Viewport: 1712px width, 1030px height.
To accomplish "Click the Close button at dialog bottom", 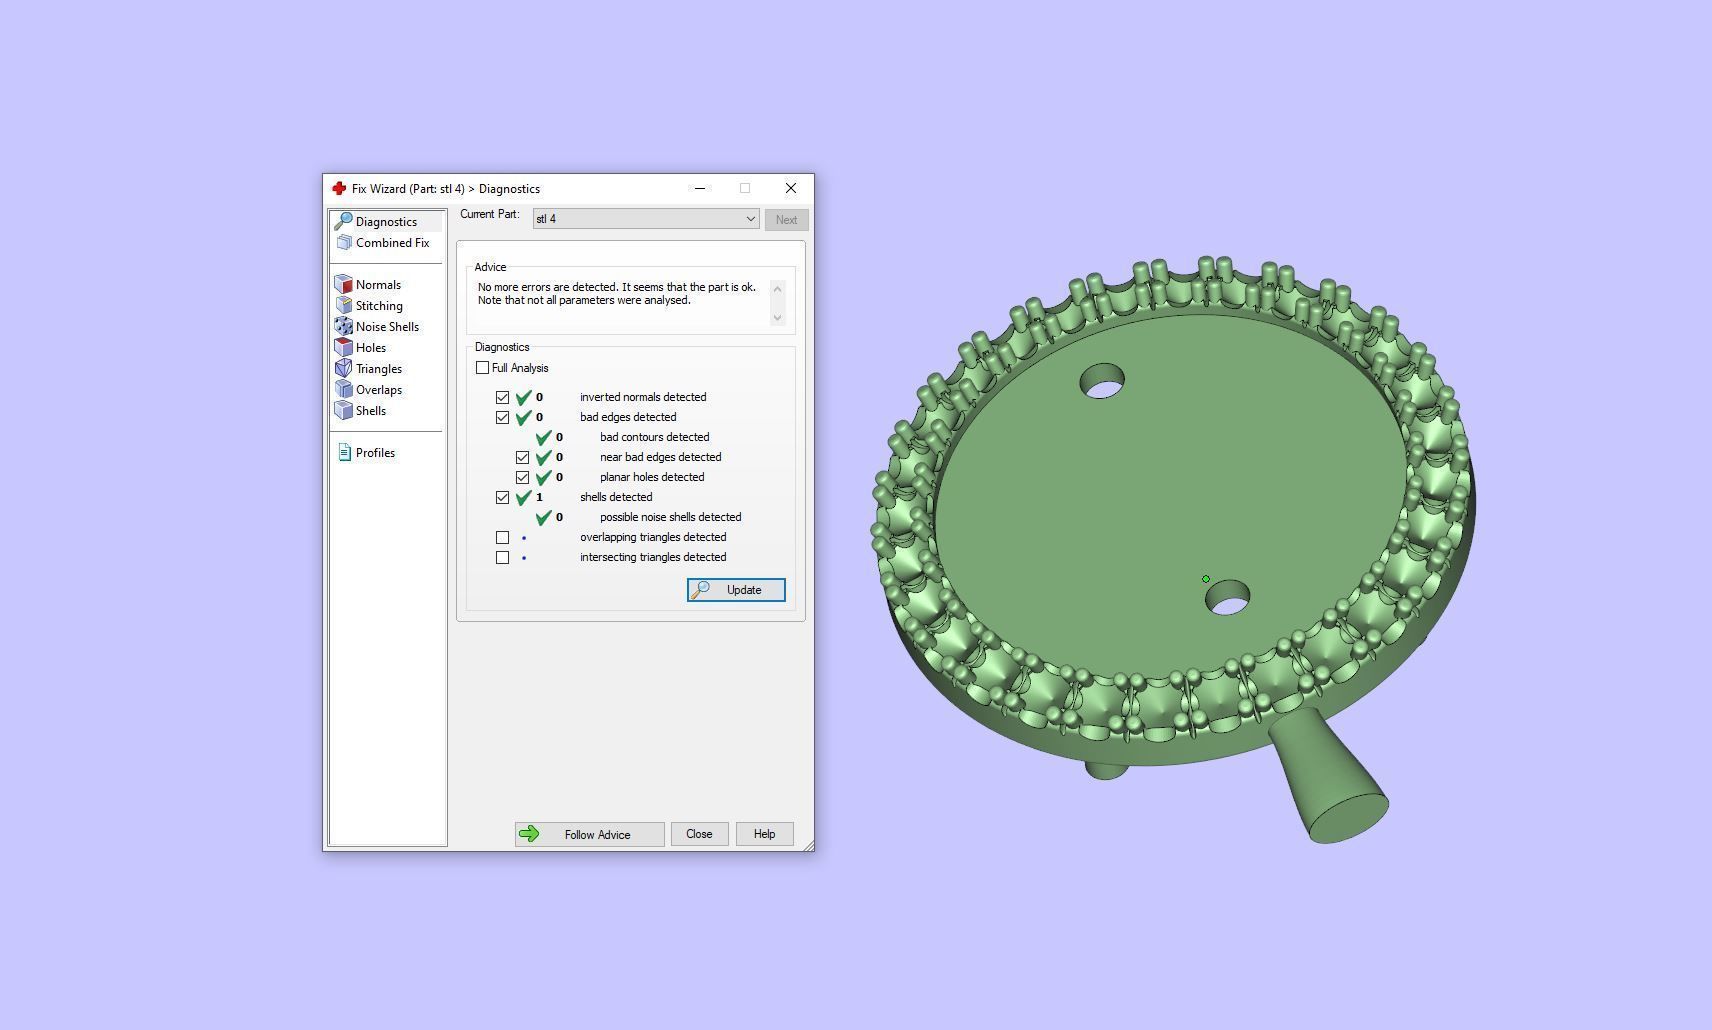I will tap(699, 834).
